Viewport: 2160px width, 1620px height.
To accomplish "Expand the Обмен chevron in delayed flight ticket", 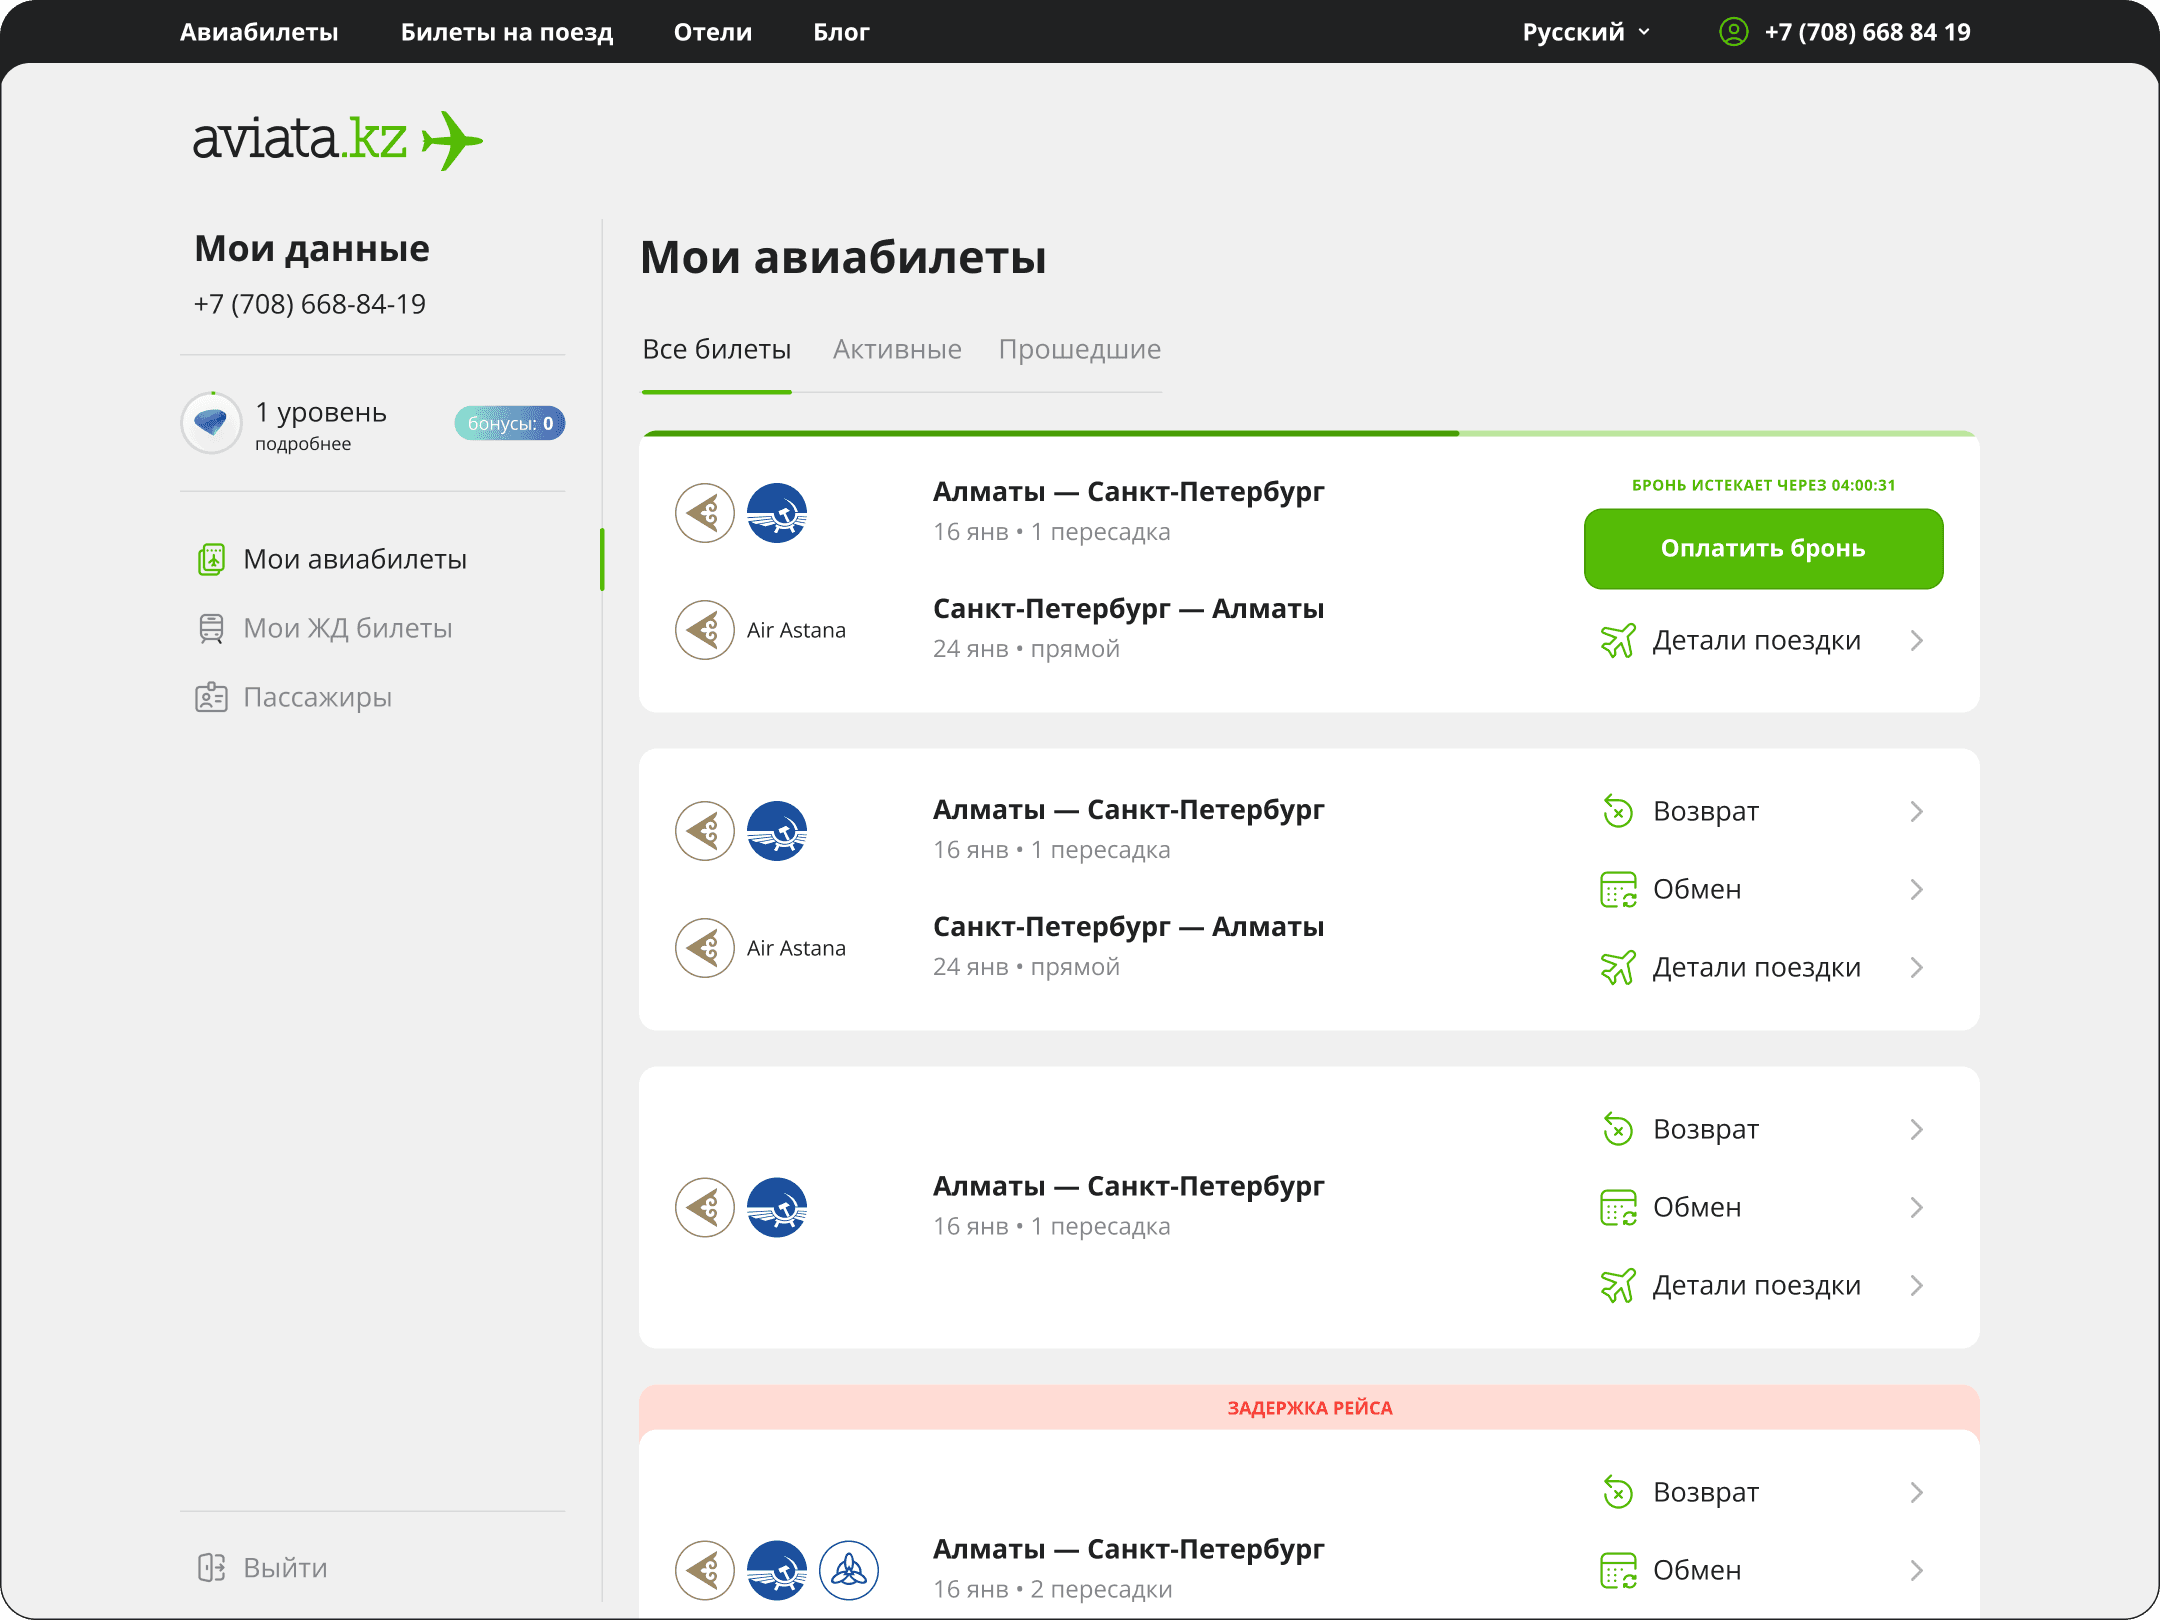I will coord(1916,1570).
